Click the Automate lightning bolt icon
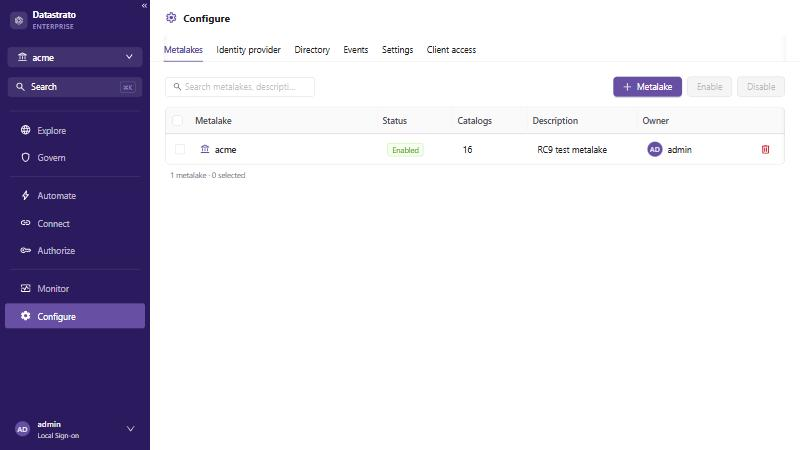The width and height of the screenshot is (800, 450). tap(26, 195)
